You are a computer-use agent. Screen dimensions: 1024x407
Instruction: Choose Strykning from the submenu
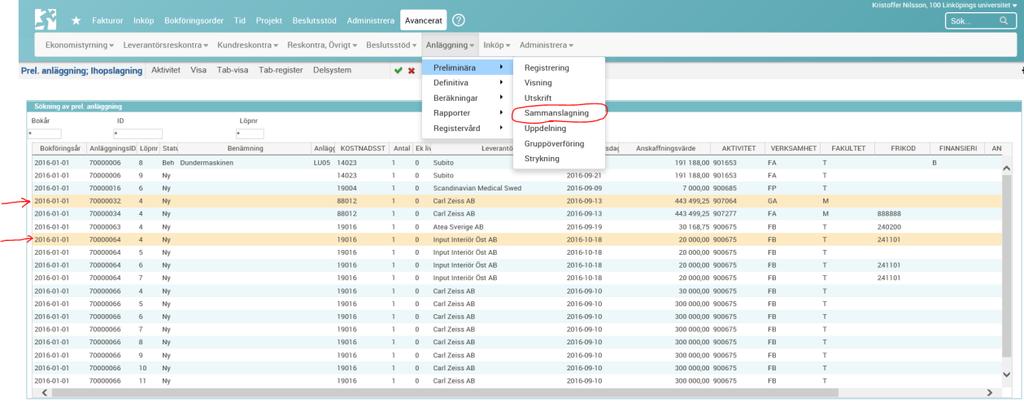click(542, 158)
